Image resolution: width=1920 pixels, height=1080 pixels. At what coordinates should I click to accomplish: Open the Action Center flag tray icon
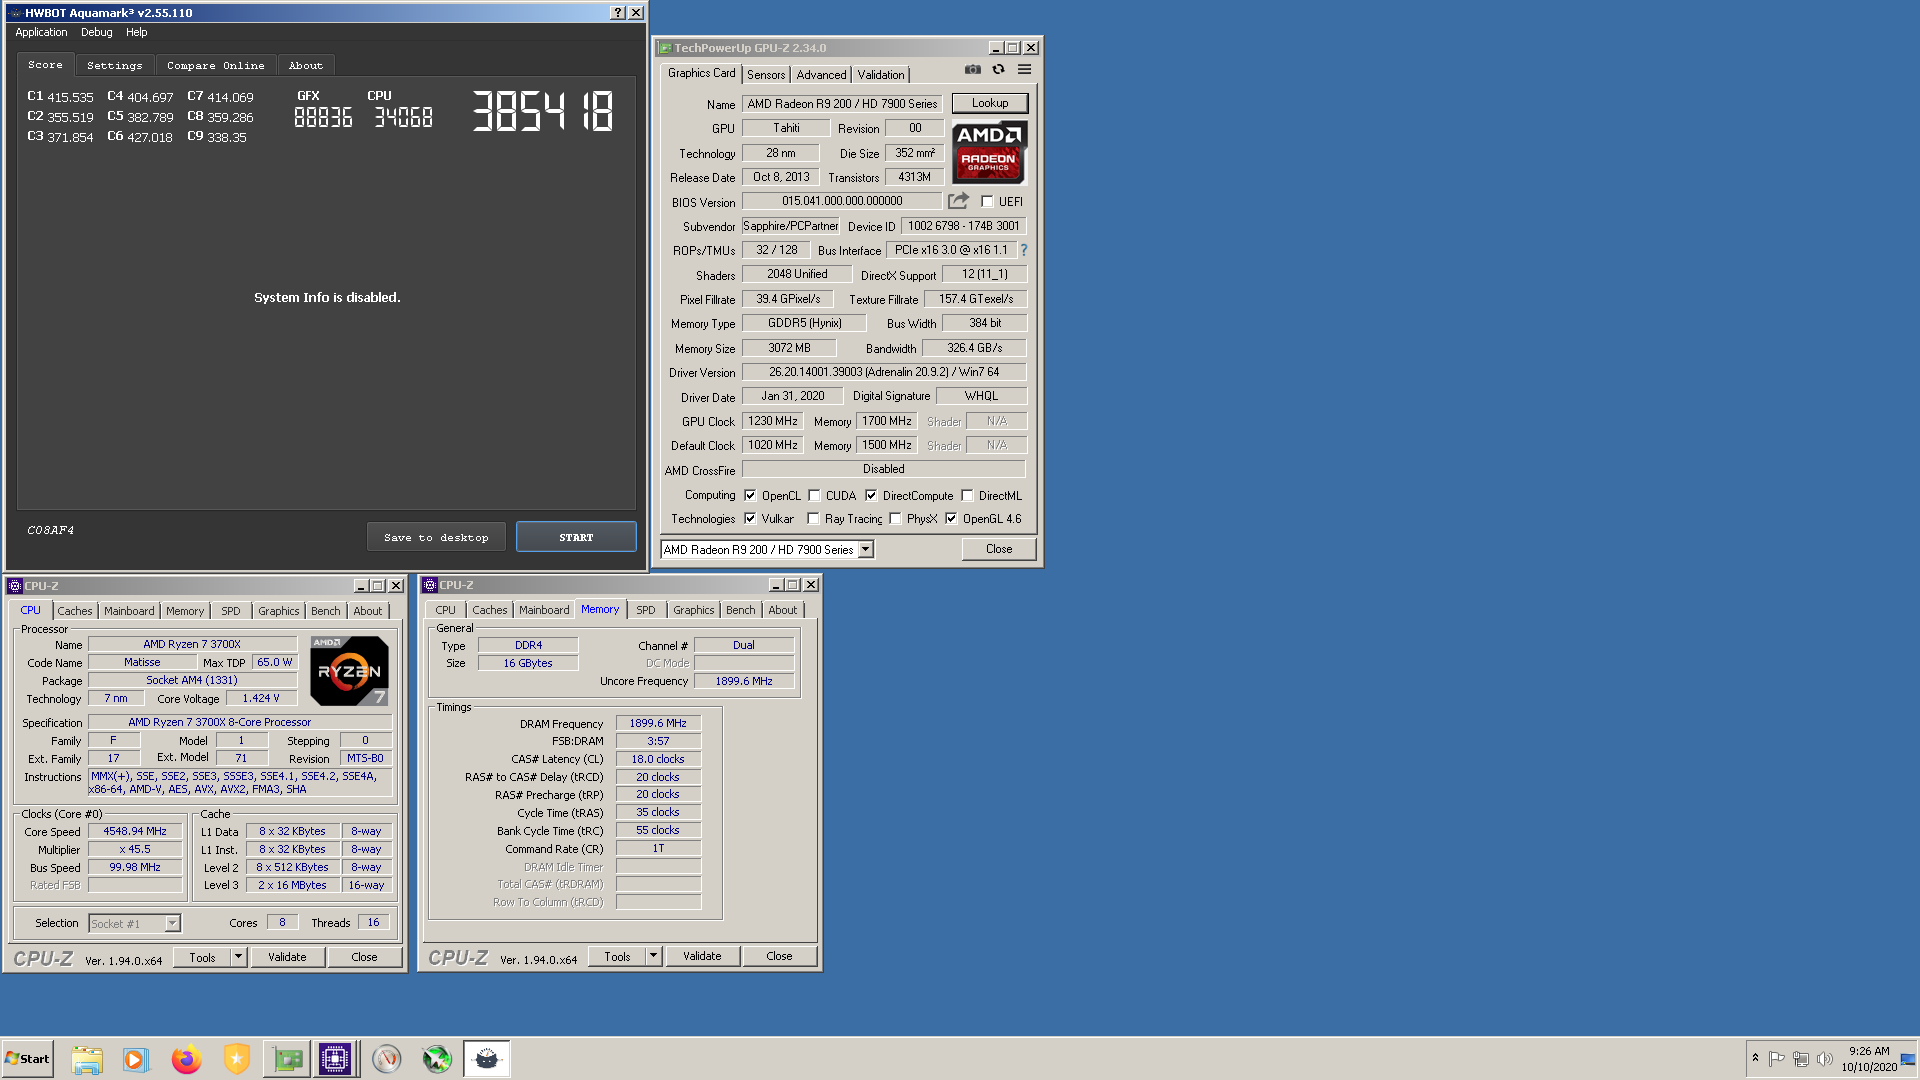point(1777,1059)
